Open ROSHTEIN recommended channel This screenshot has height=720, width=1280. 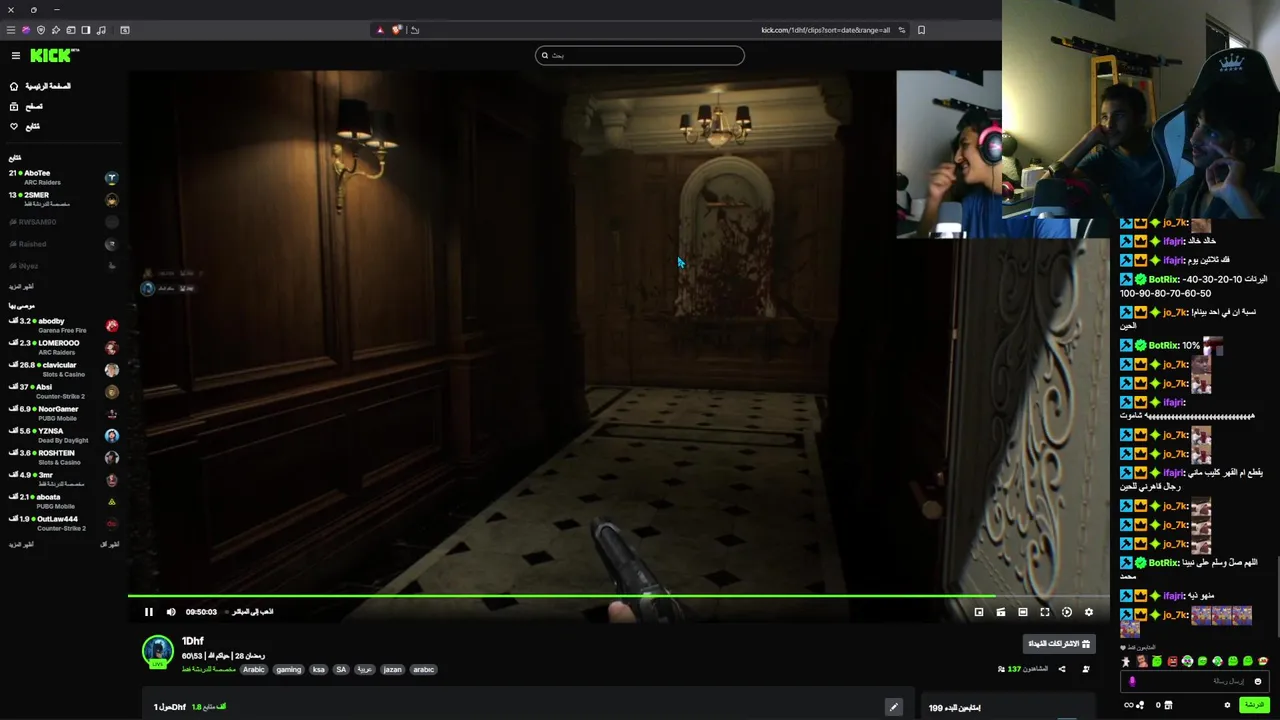coord(62,457)
